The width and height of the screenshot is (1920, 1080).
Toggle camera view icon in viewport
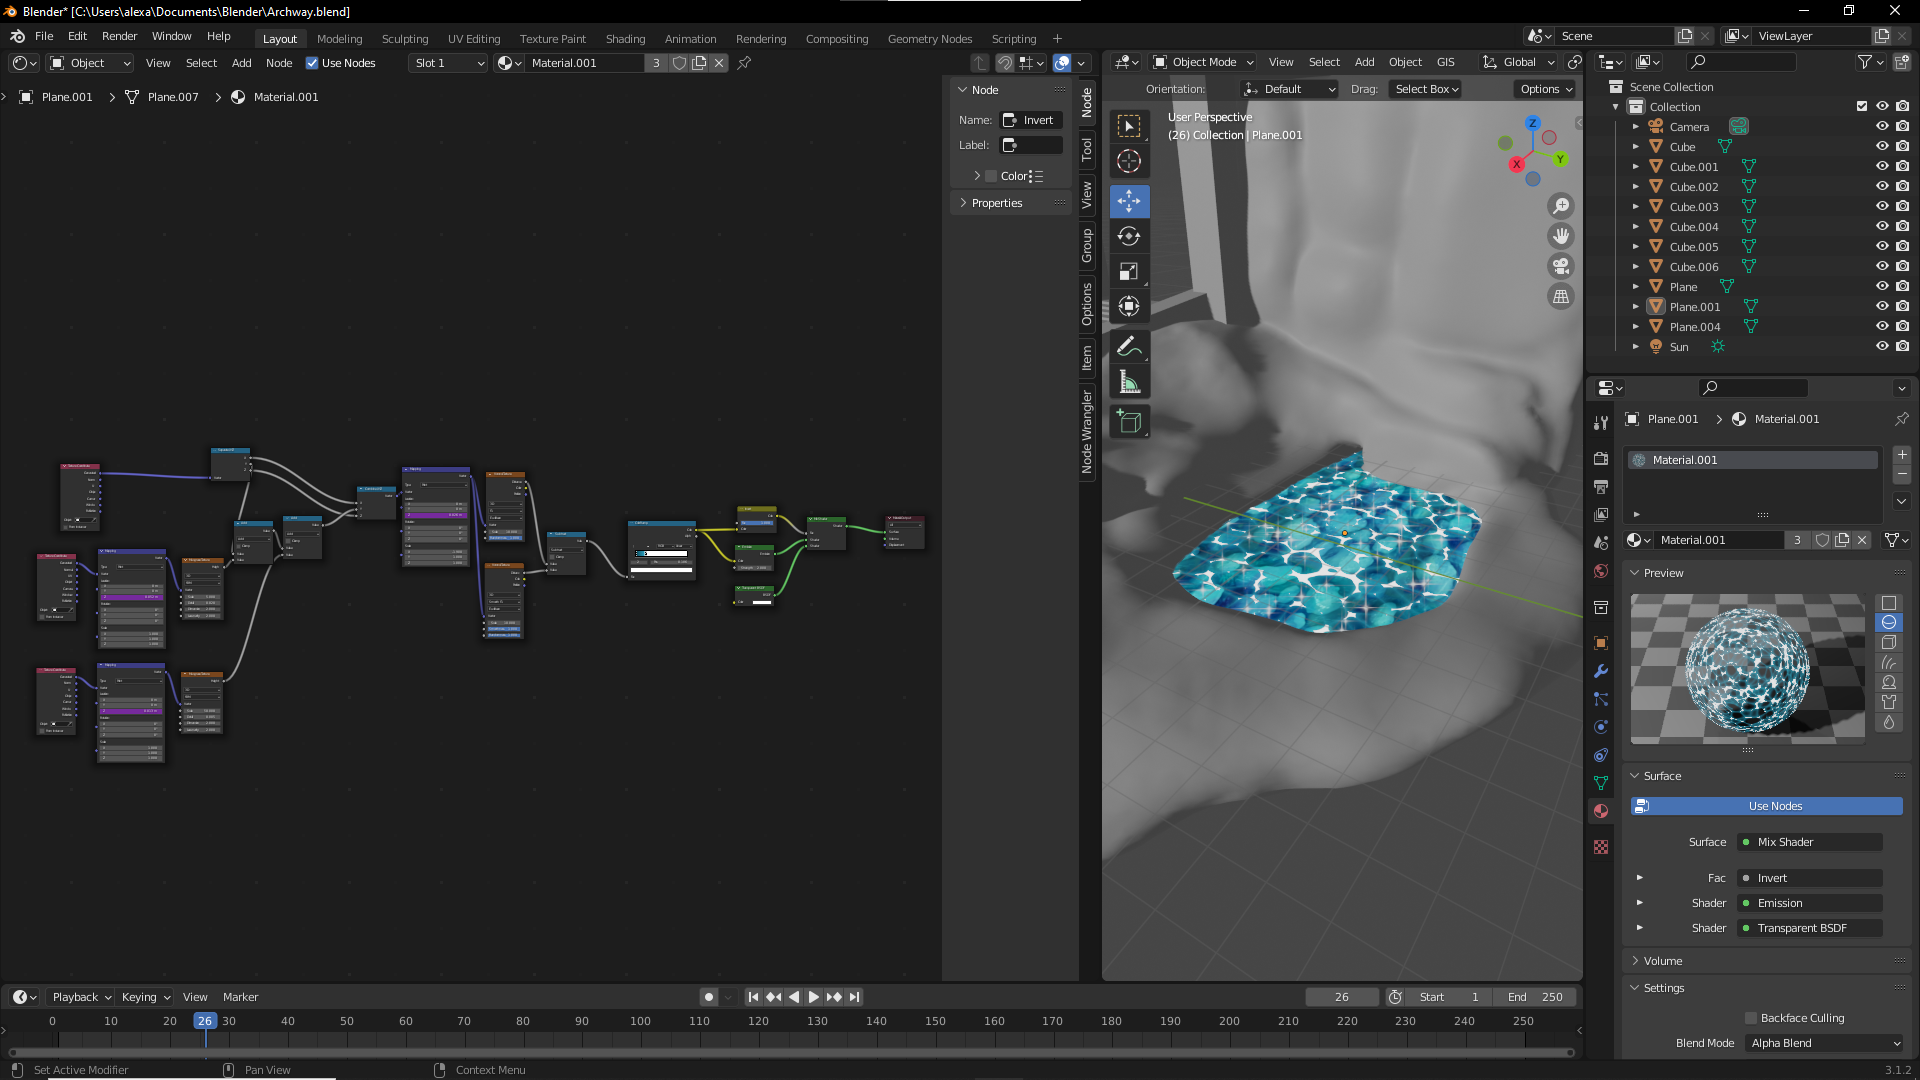pos(1560,266)
